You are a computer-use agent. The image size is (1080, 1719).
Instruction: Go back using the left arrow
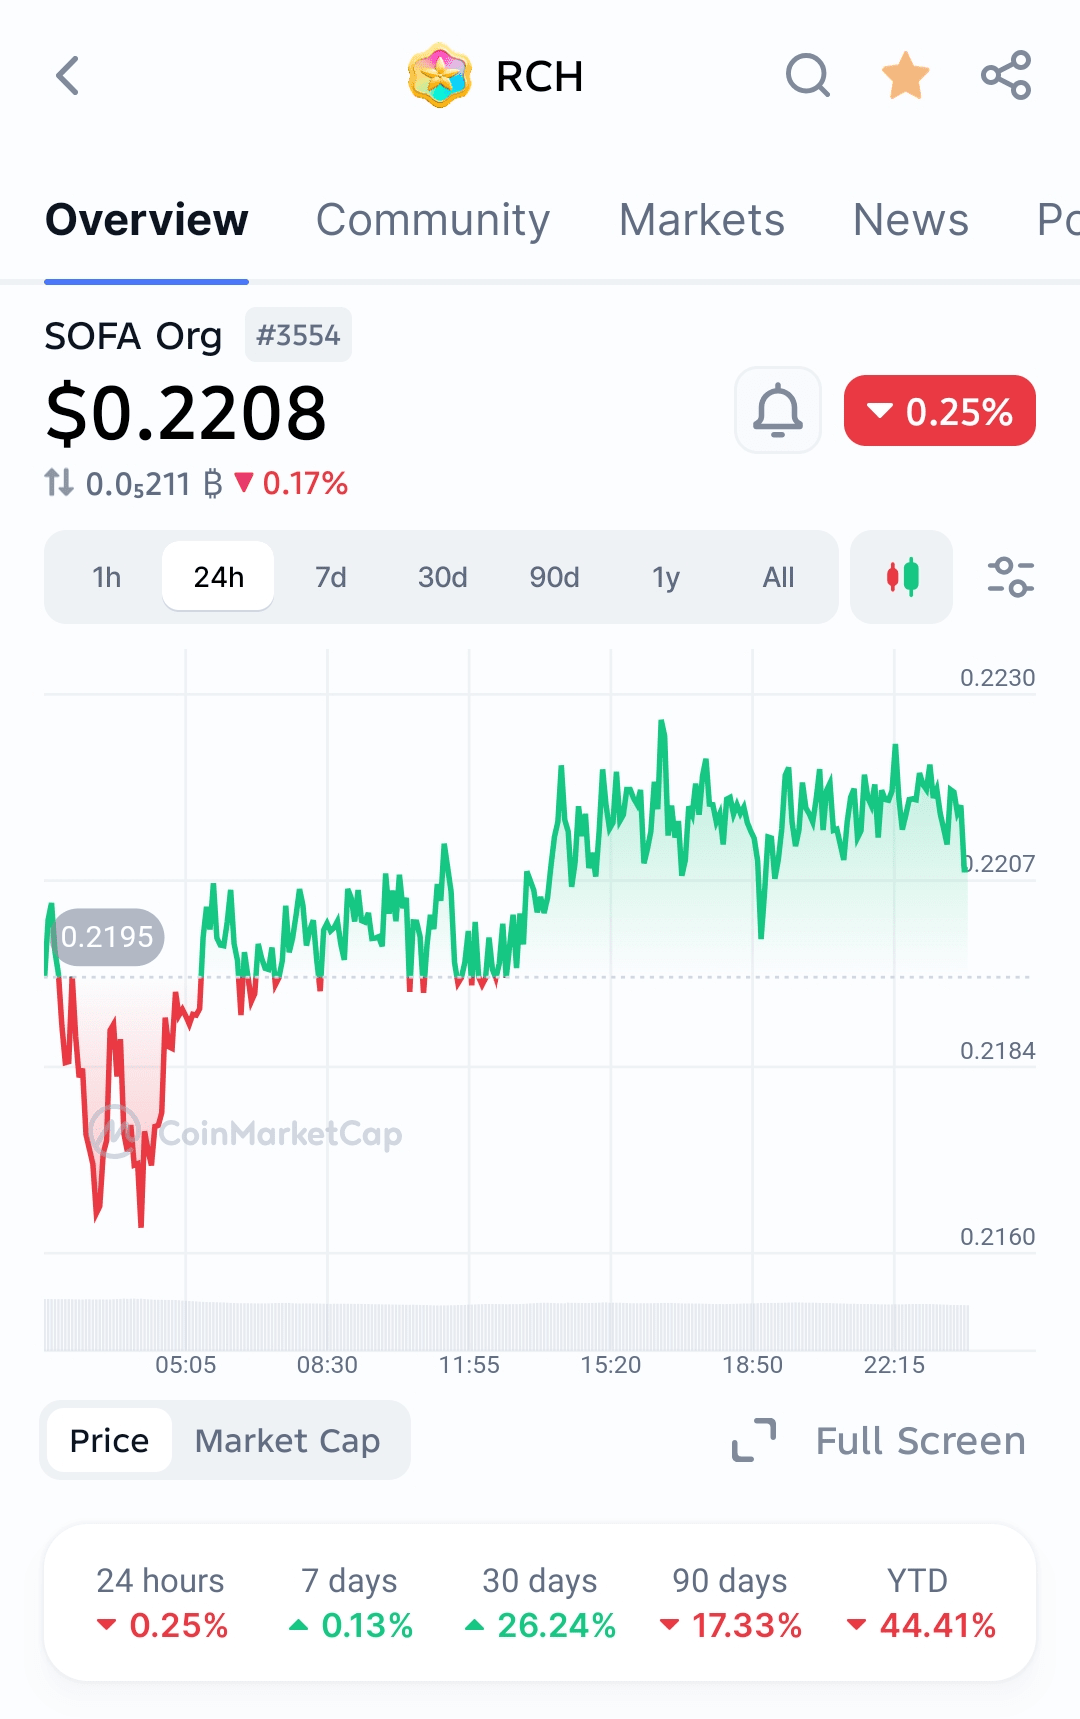point(67,75)
